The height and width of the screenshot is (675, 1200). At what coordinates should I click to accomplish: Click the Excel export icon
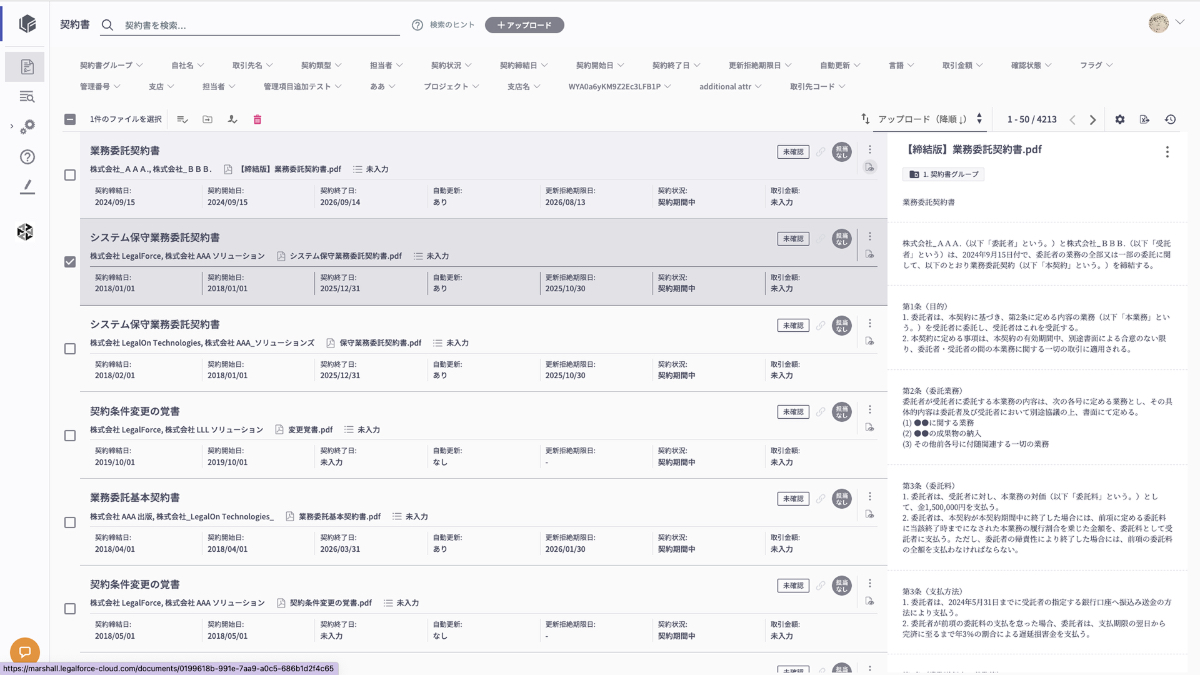pos(1145,119)
